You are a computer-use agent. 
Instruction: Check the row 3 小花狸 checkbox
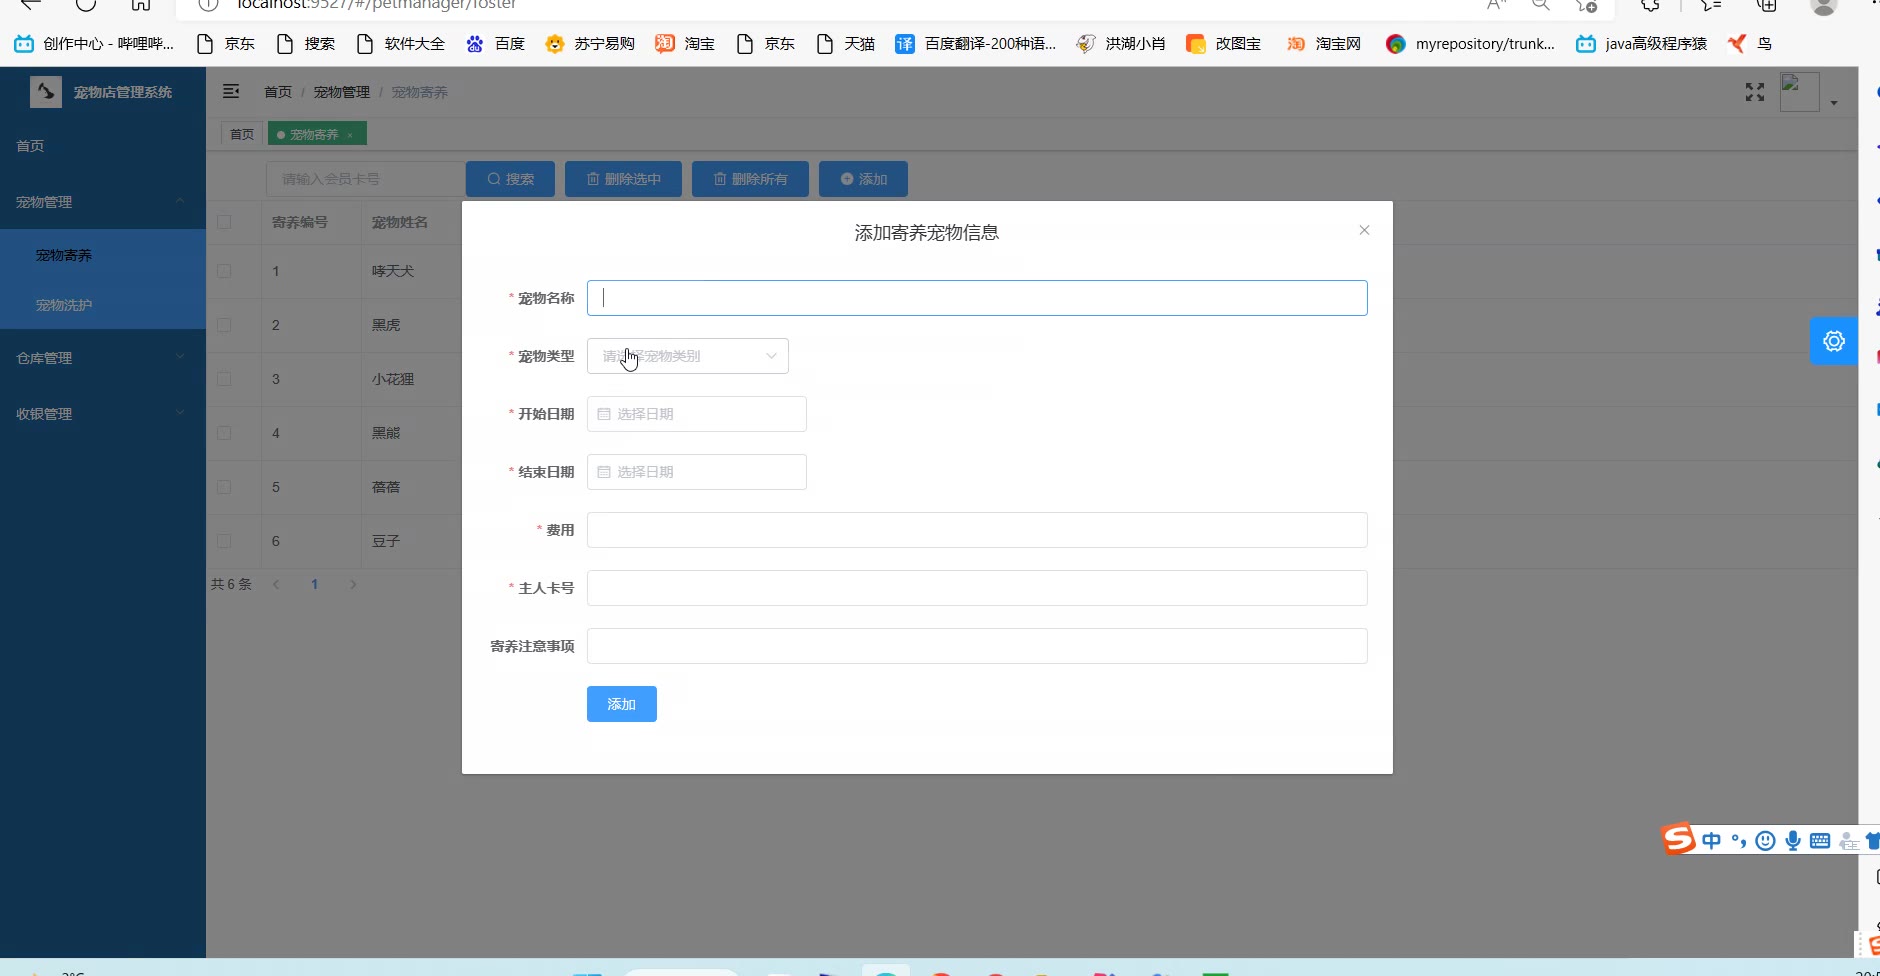click(224, 379)
